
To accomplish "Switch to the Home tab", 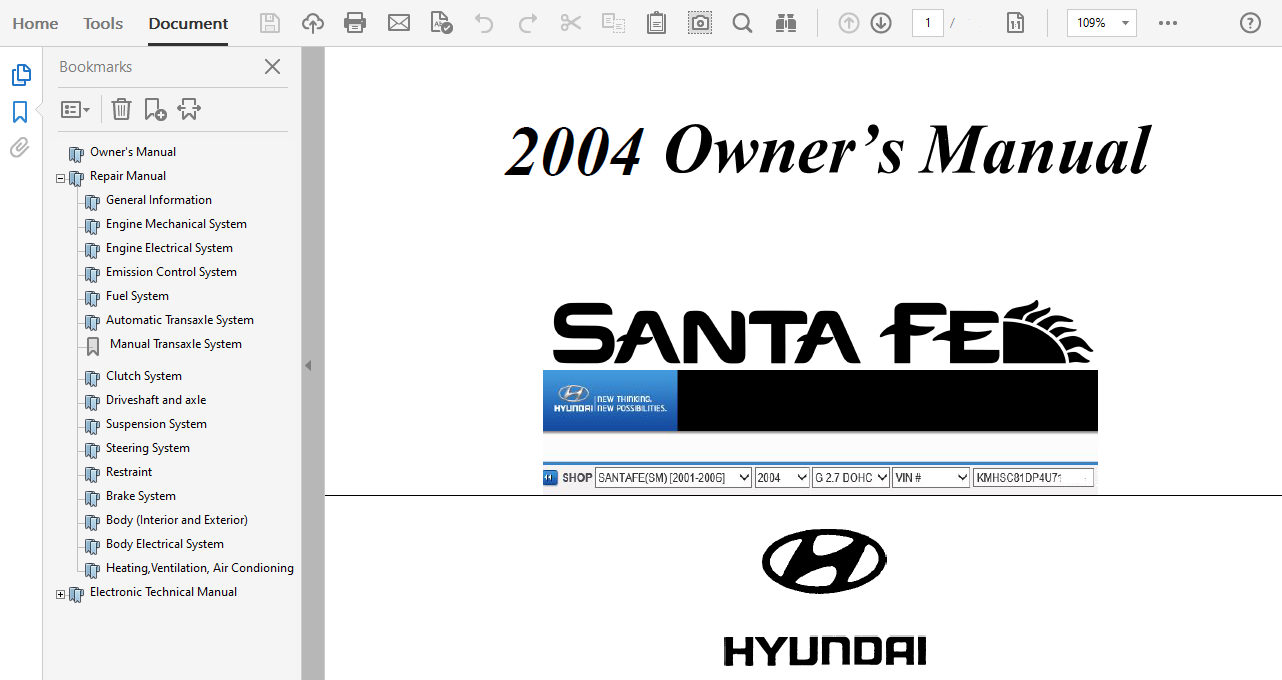I will (35, 23).
